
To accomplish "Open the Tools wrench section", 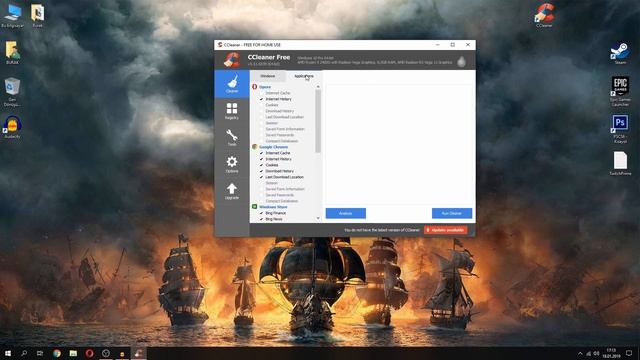I will pos(232,138).
